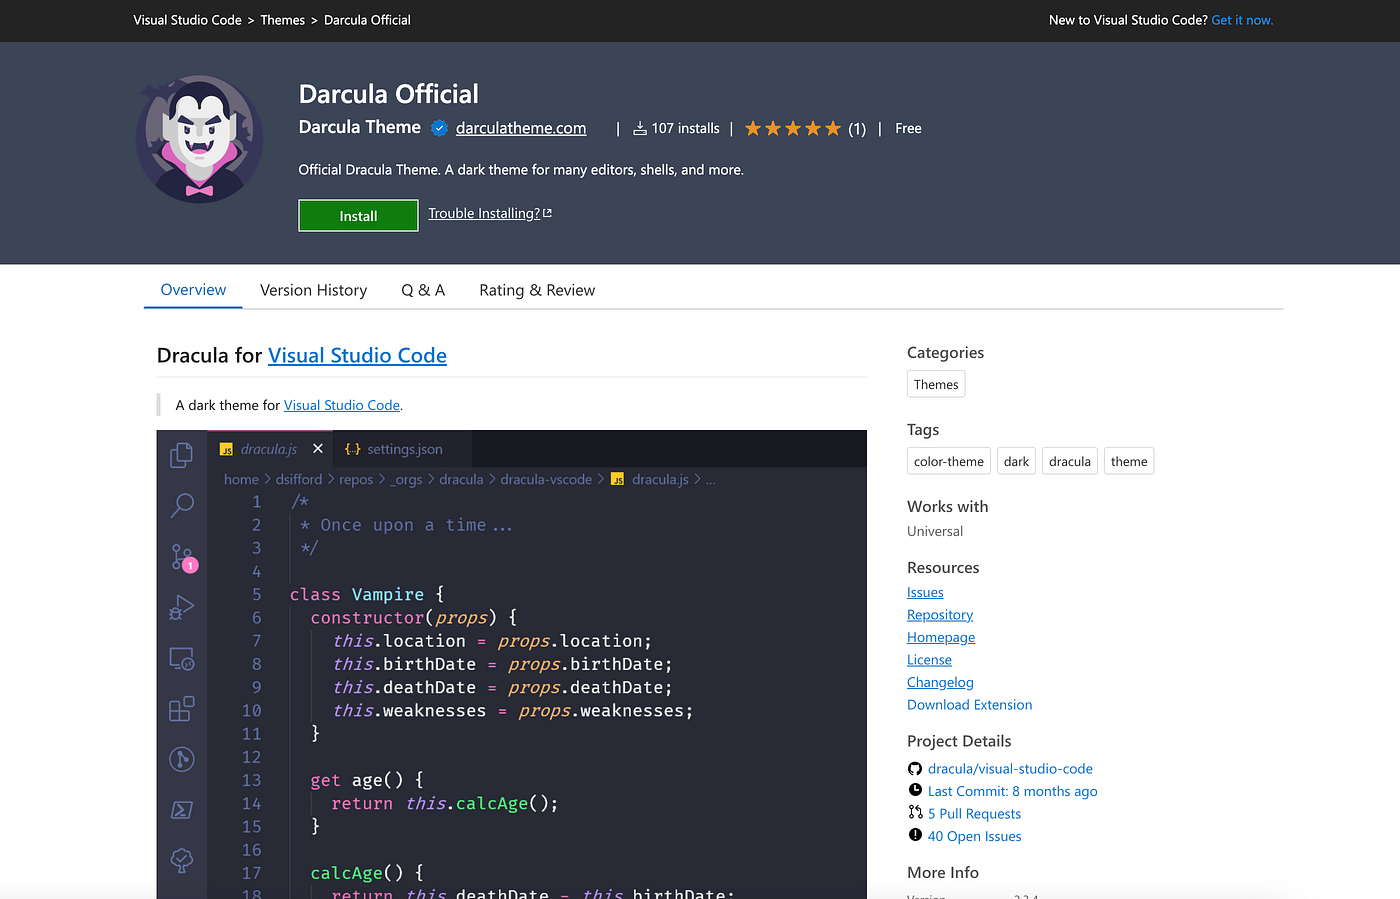Open the 40 Open Issues link

(974, 836)
